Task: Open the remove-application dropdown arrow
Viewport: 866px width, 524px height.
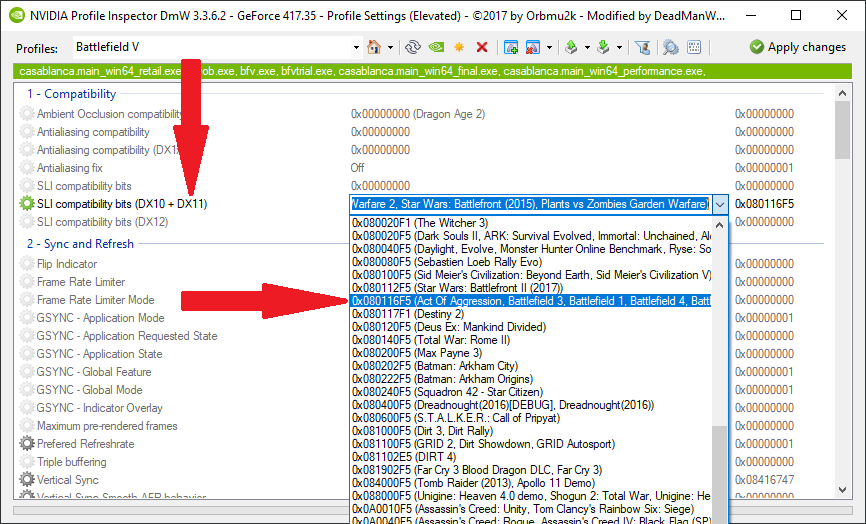Action: [549, 47]
